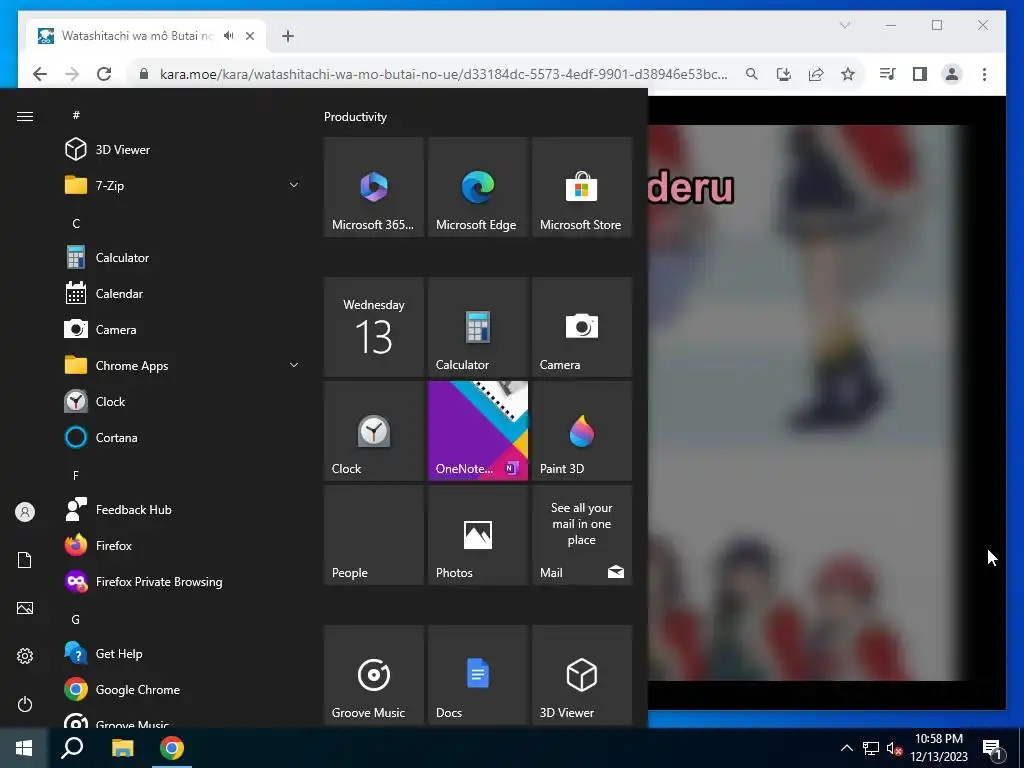Viewport: 1024px width, 768px height.
Task: Open Settings gear in Start sidebar
Action: pyautogui.click(x=25, y=656)
